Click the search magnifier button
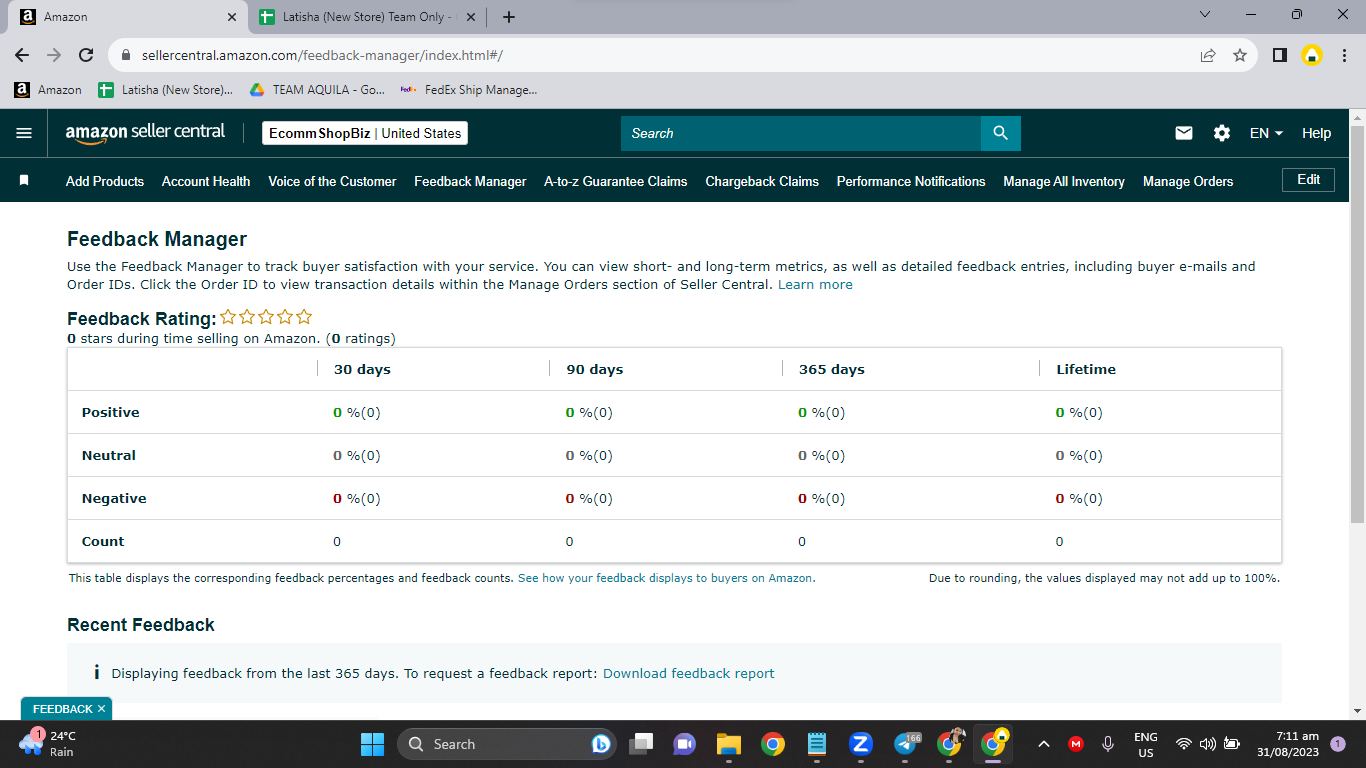Screen dimensions: 1366x768 coord(1001,133)
